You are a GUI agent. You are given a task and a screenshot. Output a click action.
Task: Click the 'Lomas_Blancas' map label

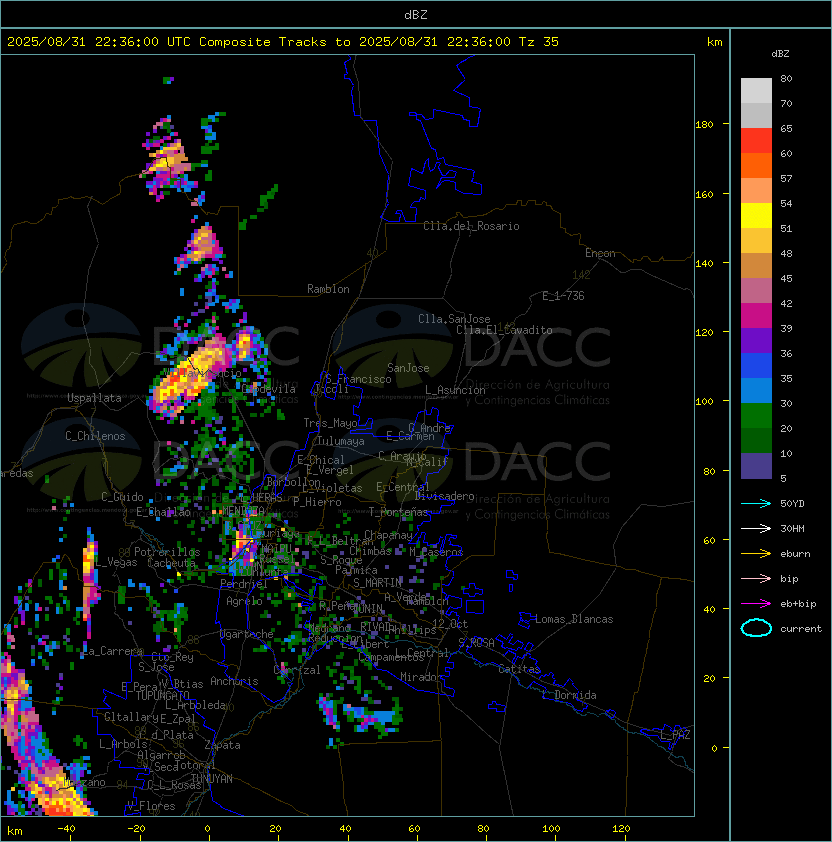click(574, 619)
